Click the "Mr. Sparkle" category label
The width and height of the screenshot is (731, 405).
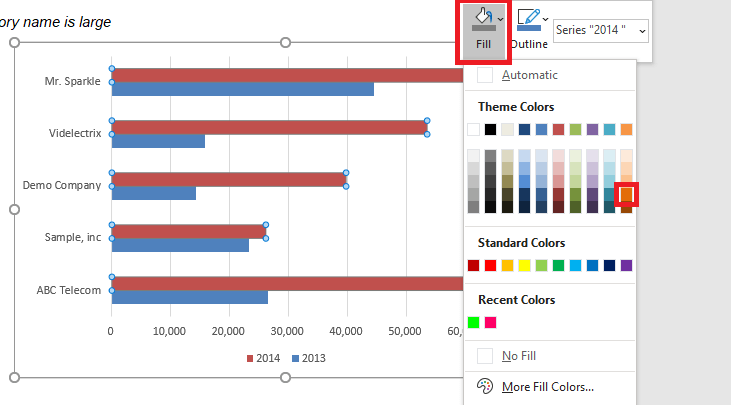pyautogui.click(x=72, y=81)
